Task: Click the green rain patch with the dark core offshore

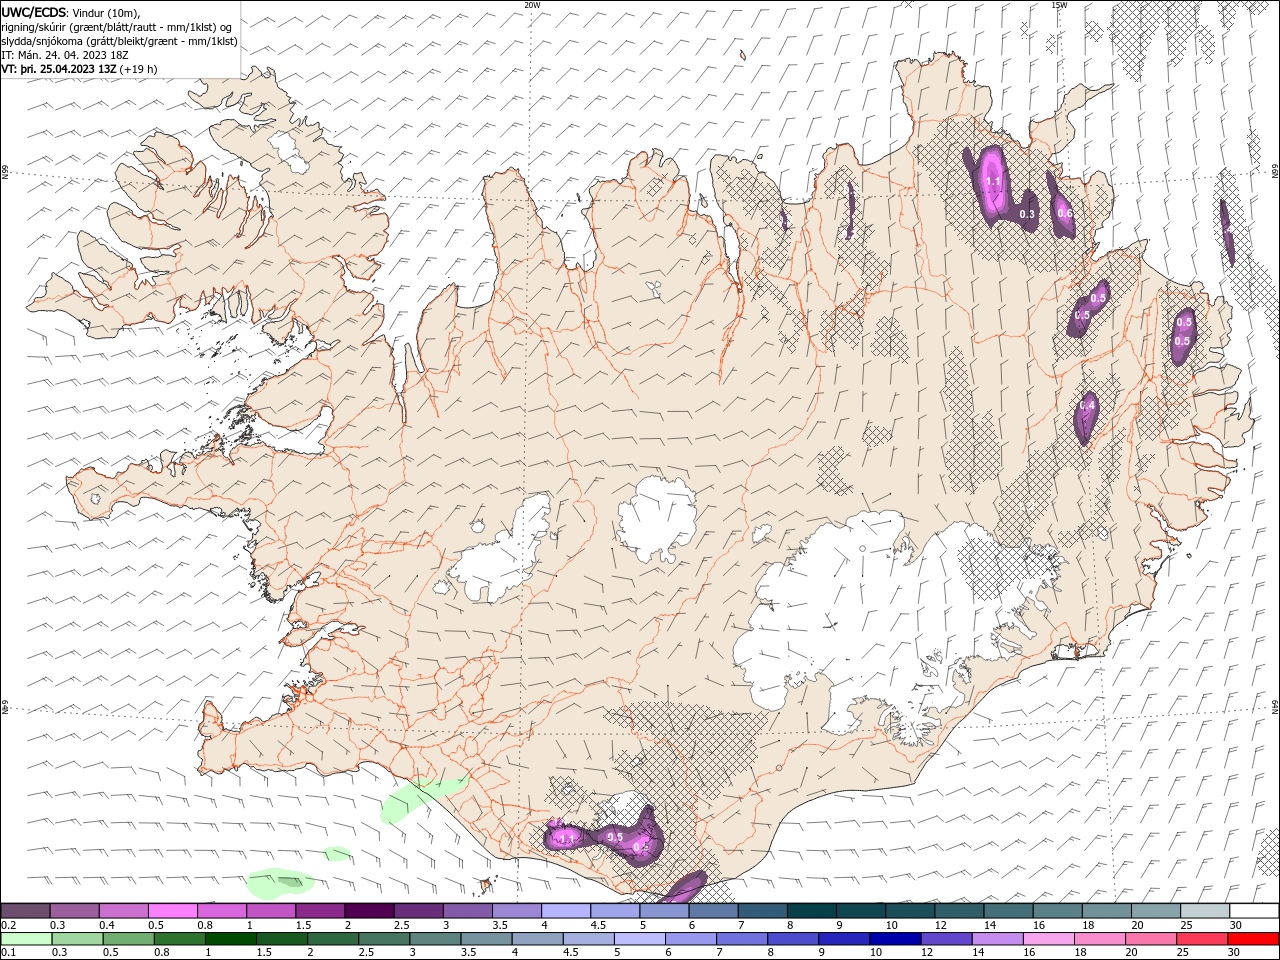Action: [x=281, y=882]
